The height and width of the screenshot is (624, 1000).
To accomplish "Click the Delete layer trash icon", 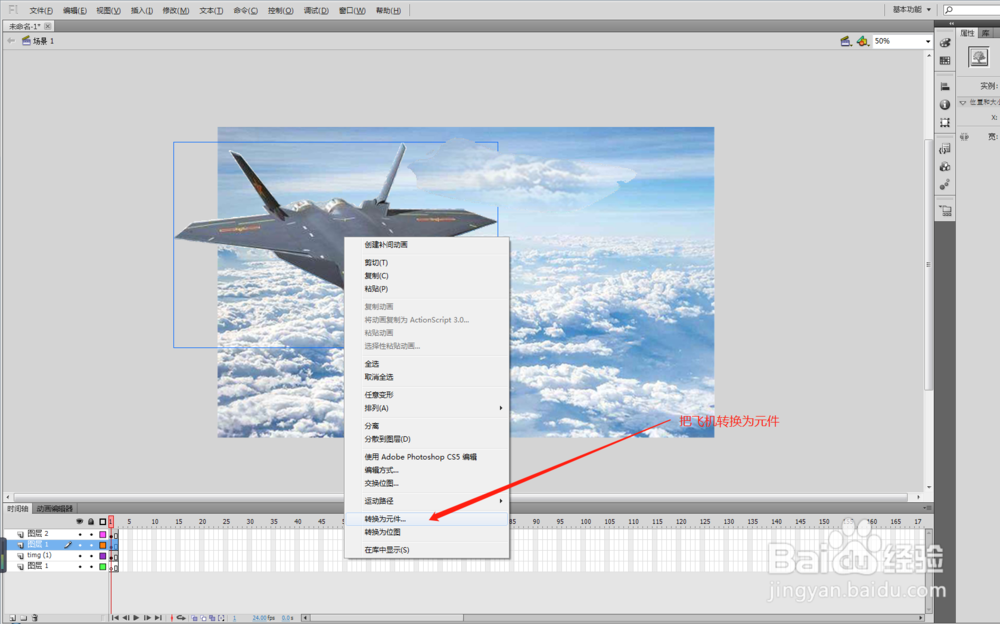I will click(35, 618).
